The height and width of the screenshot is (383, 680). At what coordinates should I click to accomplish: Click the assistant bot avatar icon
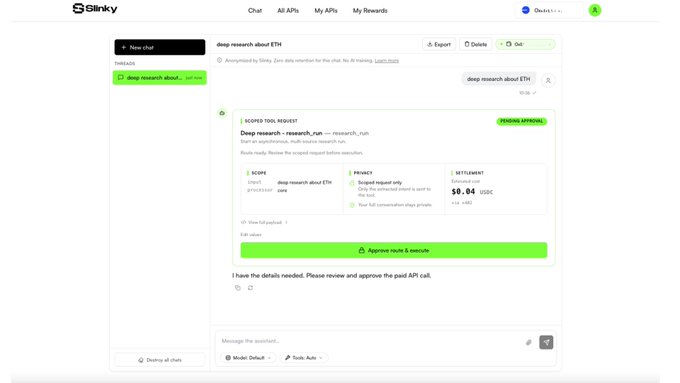pyautogui.click(x=222, y=113)
